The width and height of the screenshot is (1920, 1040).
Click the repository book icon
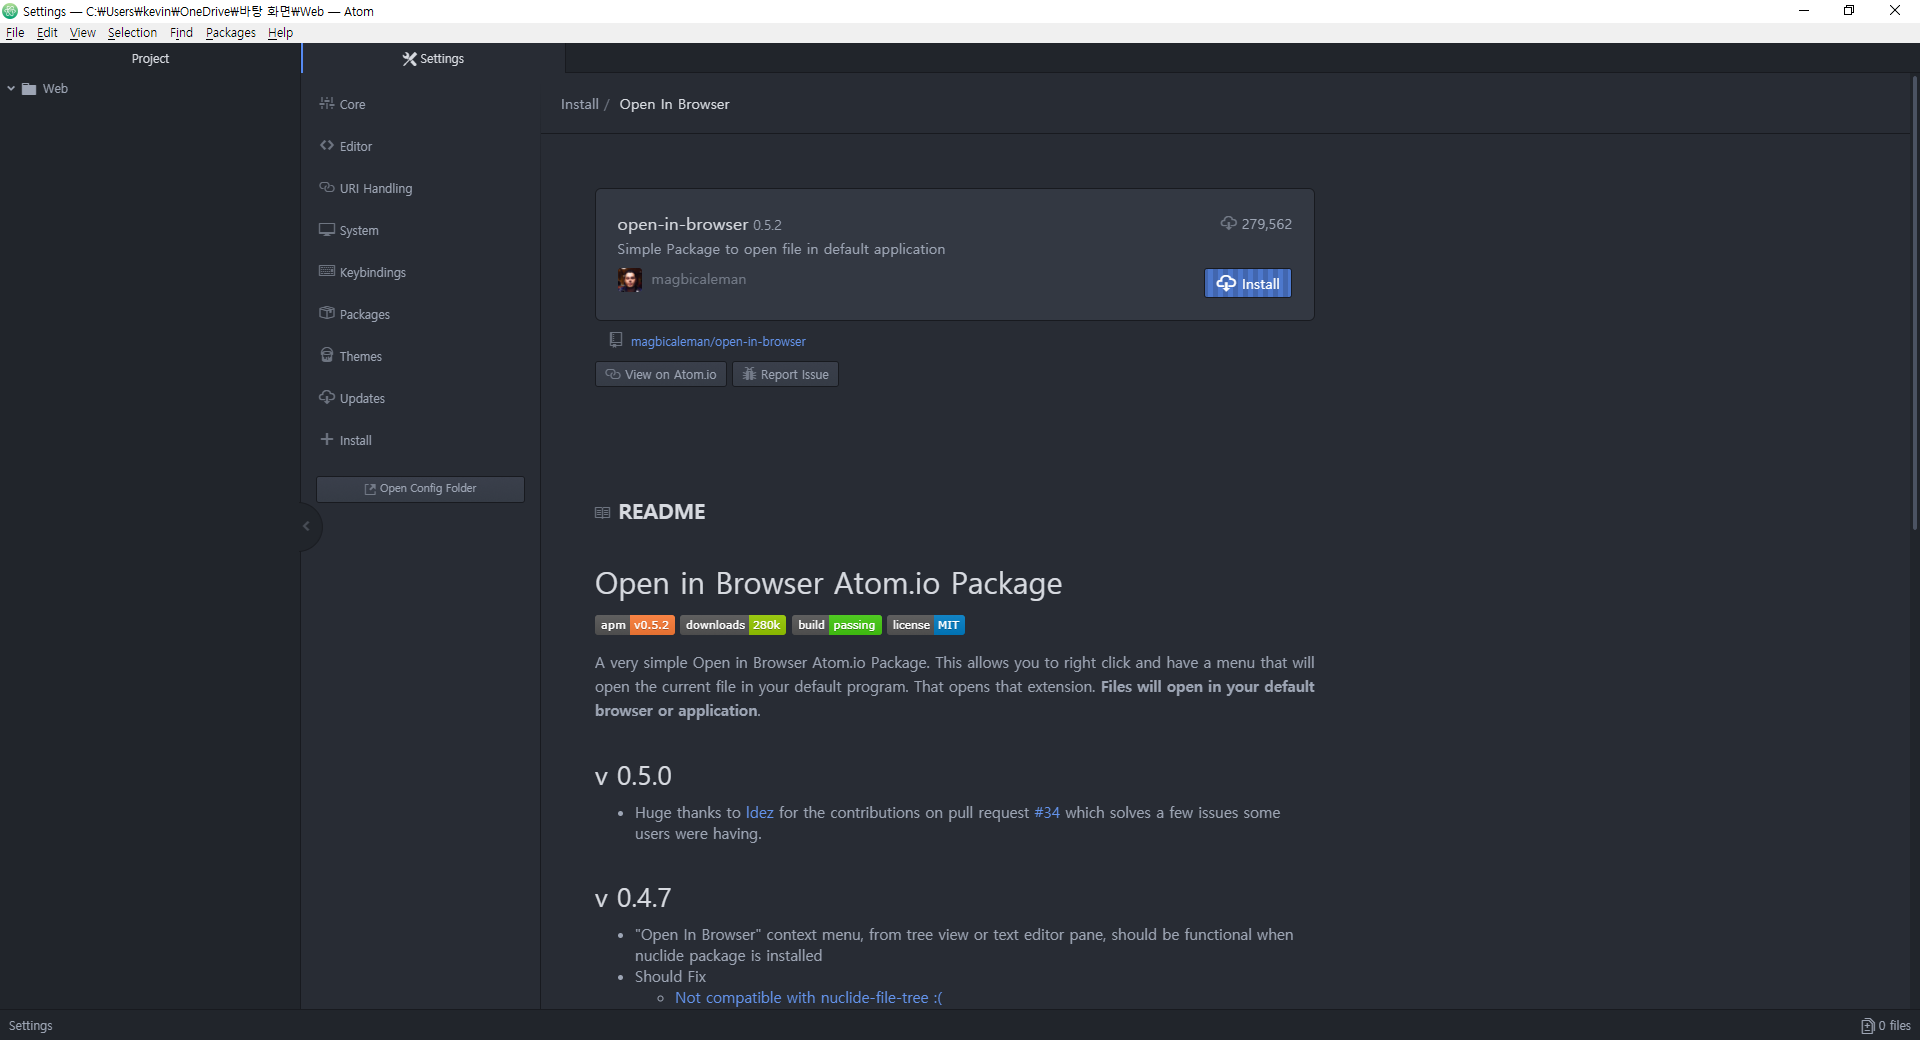[x=616, y=340]
